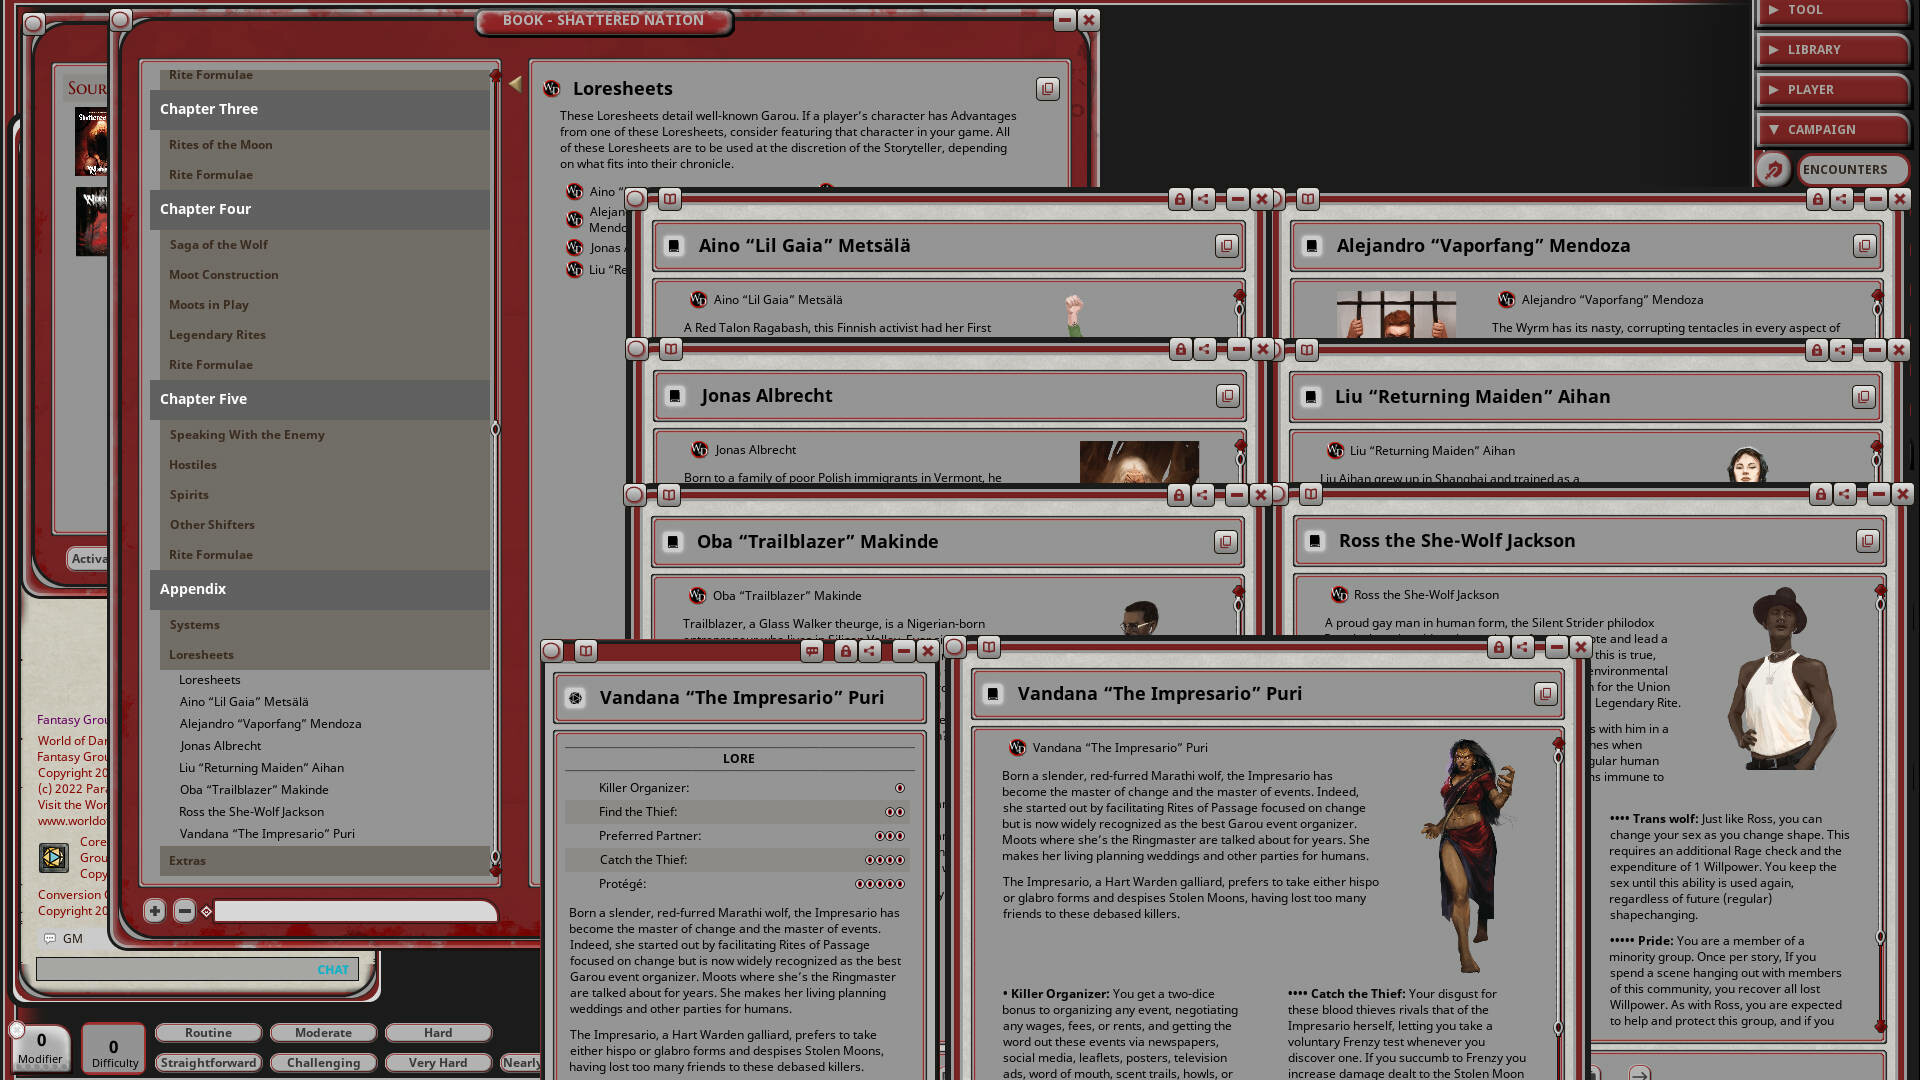Click the plus icon below the chapter list
This screenshot has width=1920, height=1080.
pos(155,911)
